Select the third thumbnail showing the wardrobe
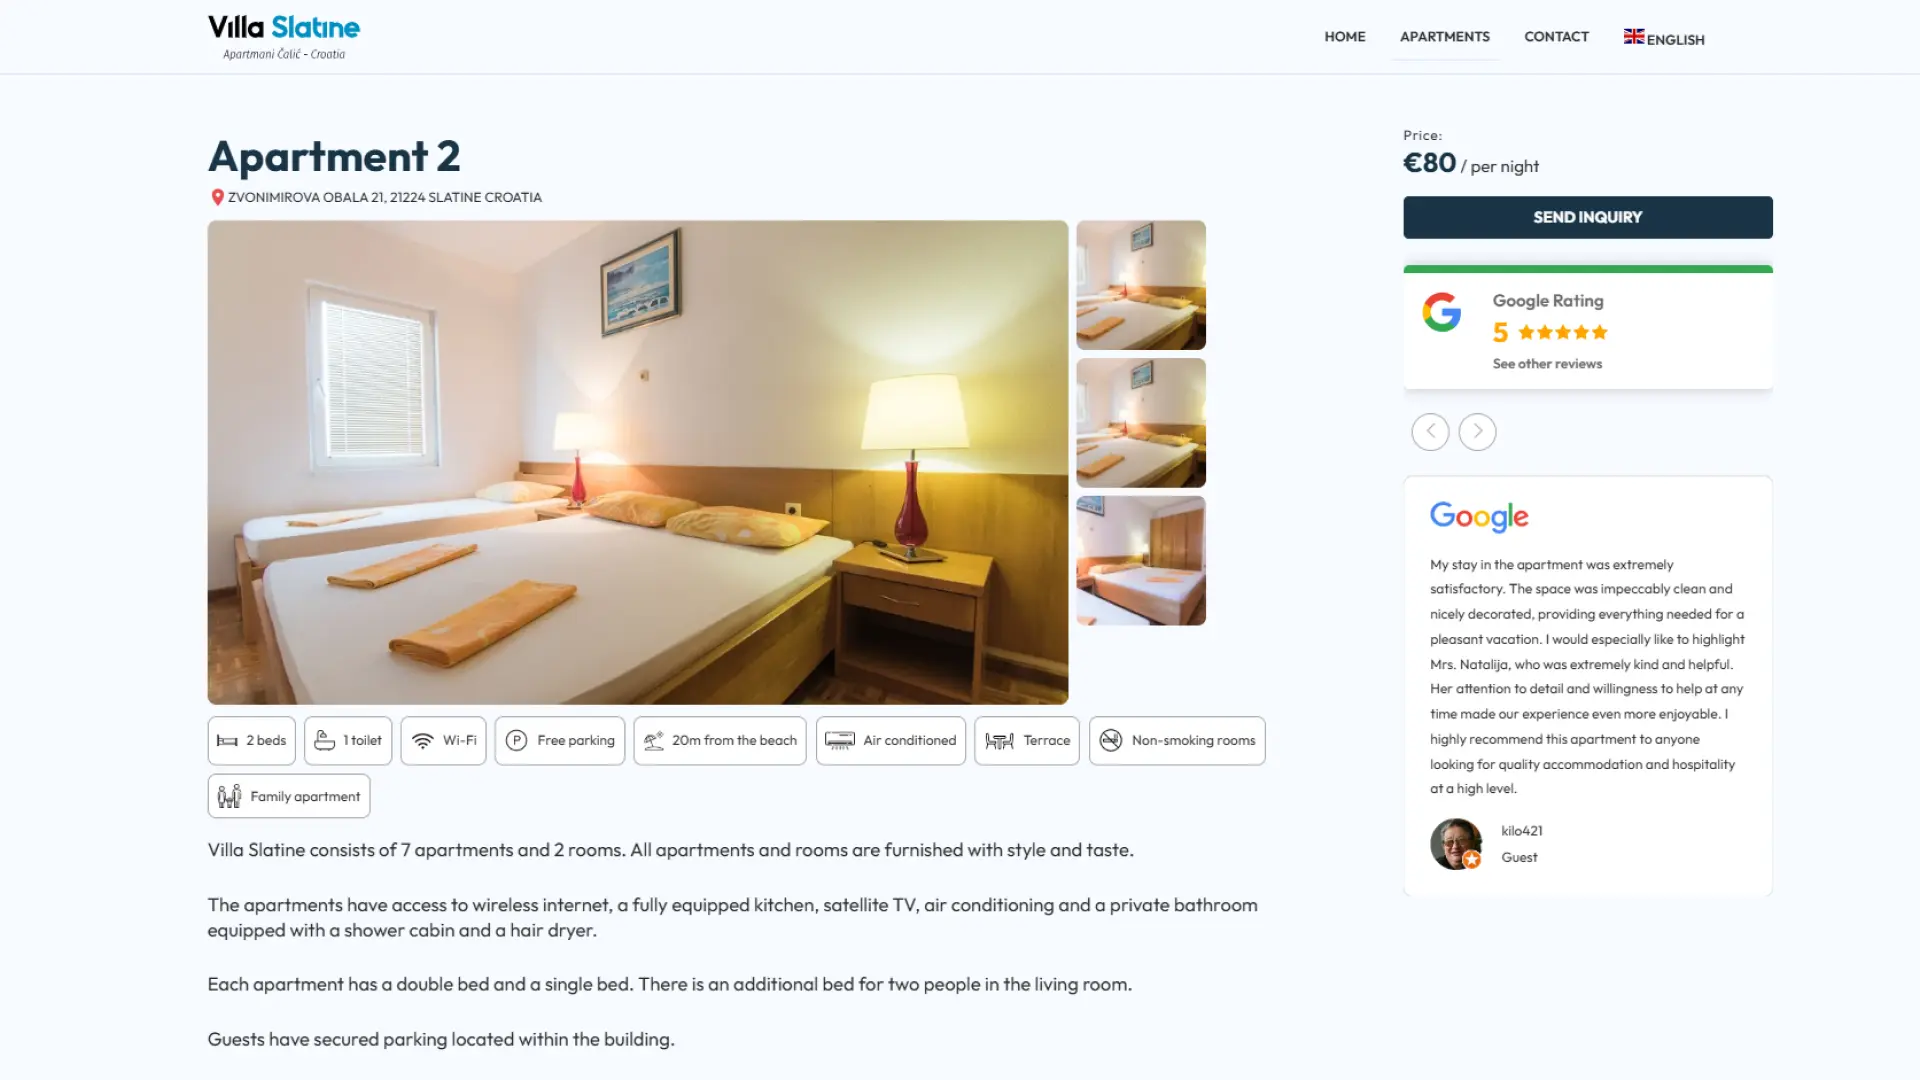 click(1141, 561)
